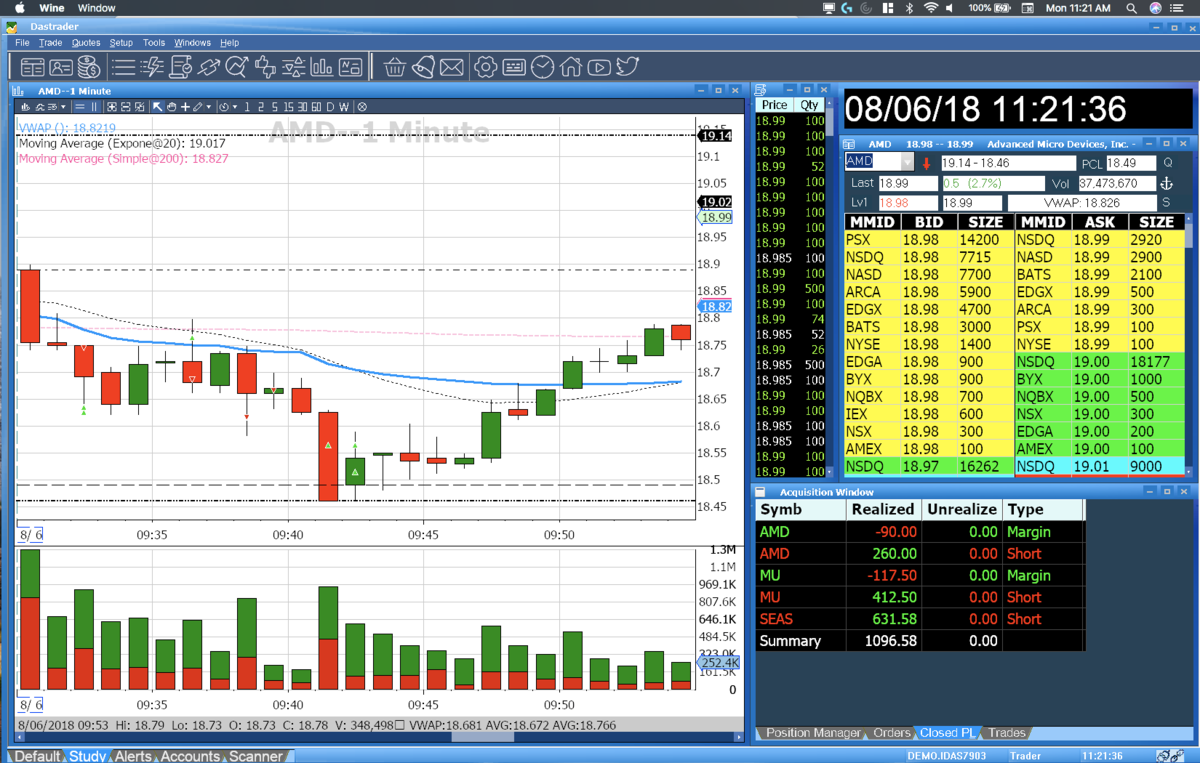
Task: Click the home icon in toolbar
Action: [x=571, y=67]
